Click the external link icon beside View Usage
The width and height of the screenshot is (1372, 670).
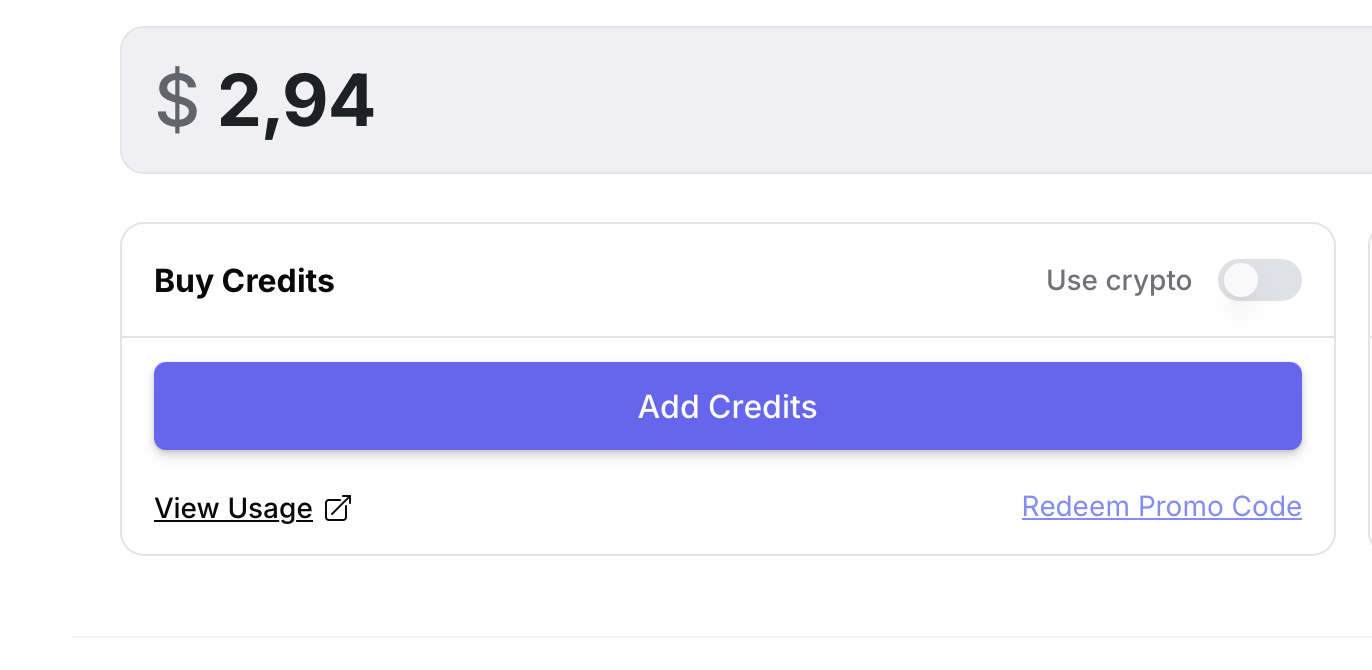pyautogui.click(x=339, y=509)
